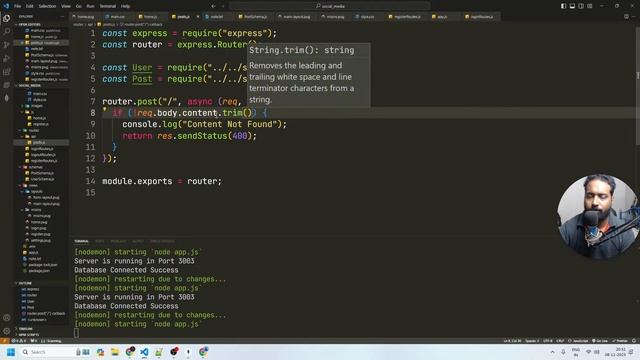This screenshot has width=640, height=360.
Task: Open Source Control view in activity bar
Action: 7,45
